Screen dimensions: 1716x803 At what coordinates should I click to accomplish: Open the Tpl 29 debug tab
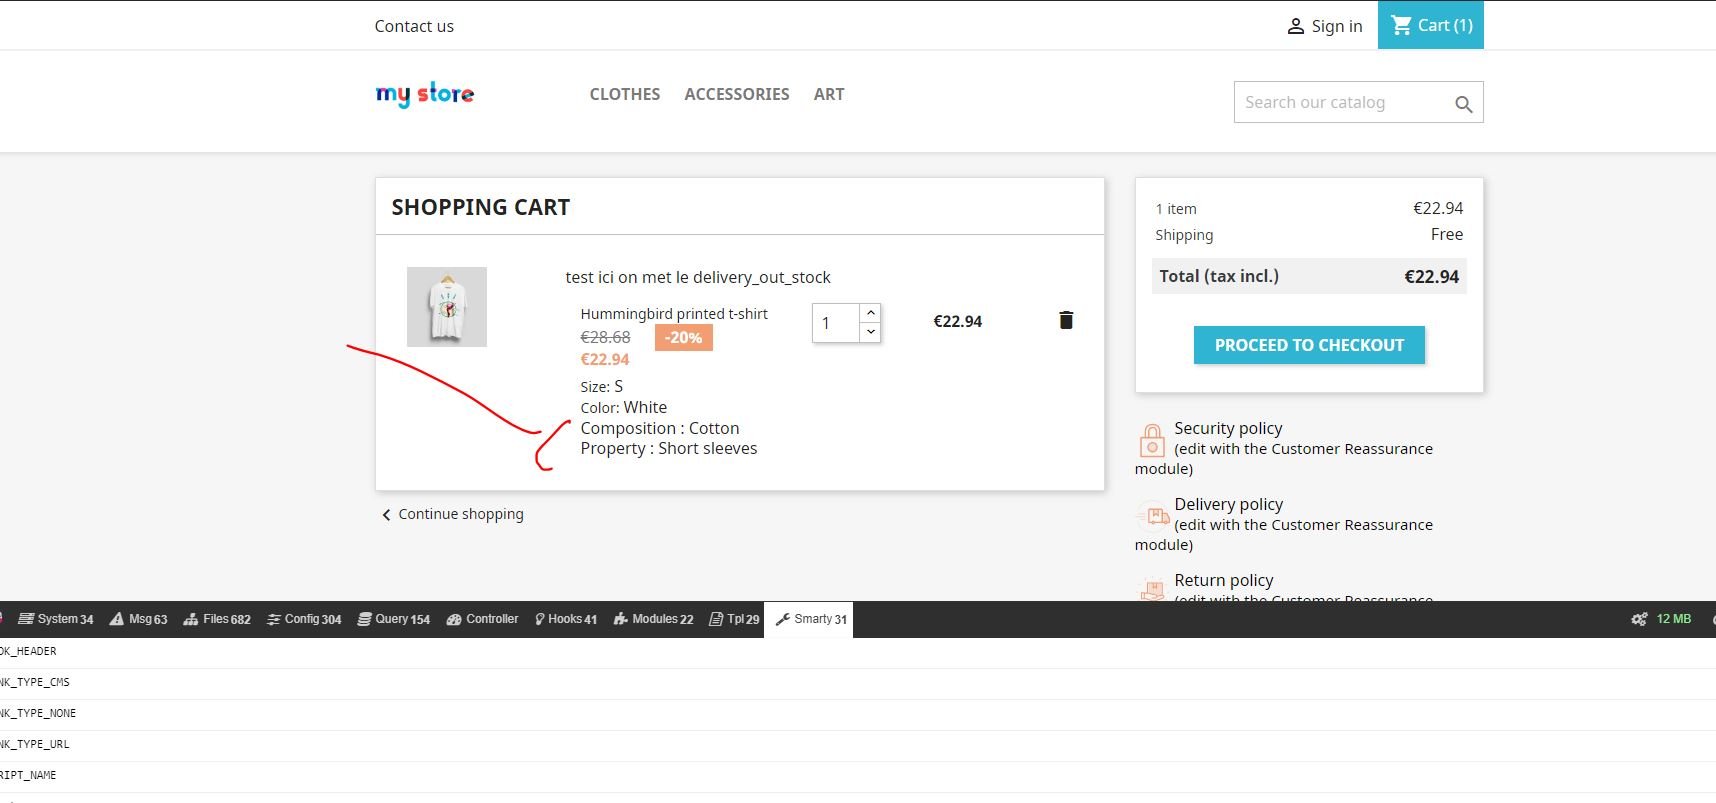pyautogui.click(x=734, y=619)
